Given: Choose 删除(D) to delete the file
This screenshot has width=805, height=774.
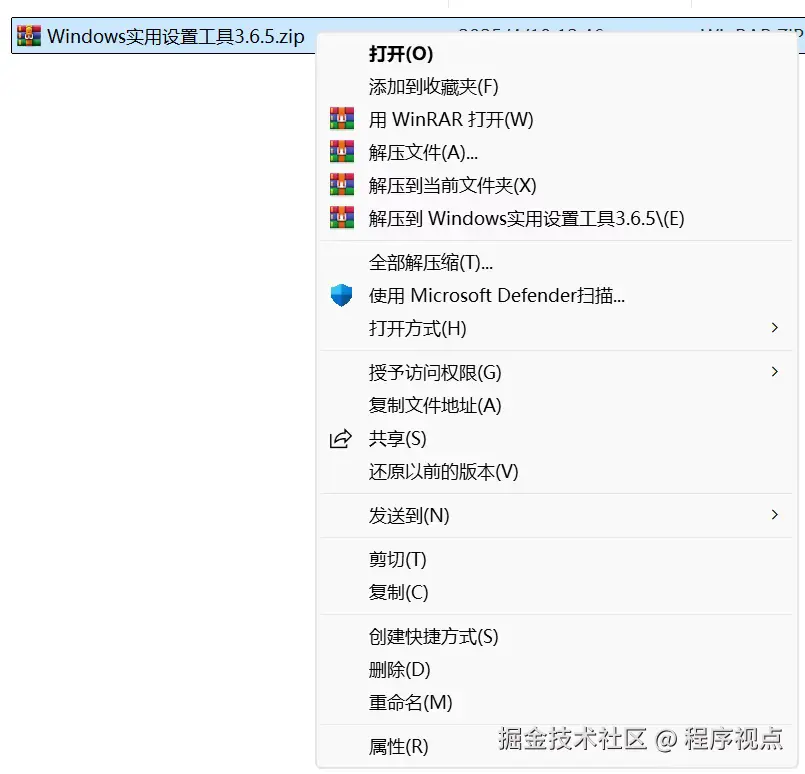Looking at the screenshot, I should [556, 669].
